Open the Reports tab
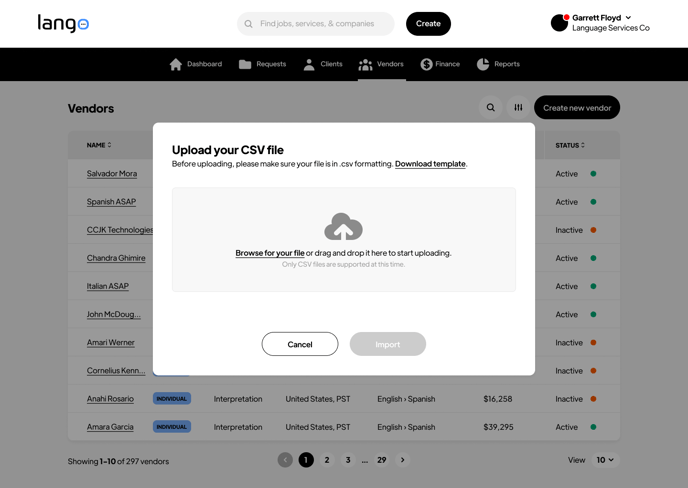Image resolution: width=688 pixels, height=488 pixels. pos(498,64)
